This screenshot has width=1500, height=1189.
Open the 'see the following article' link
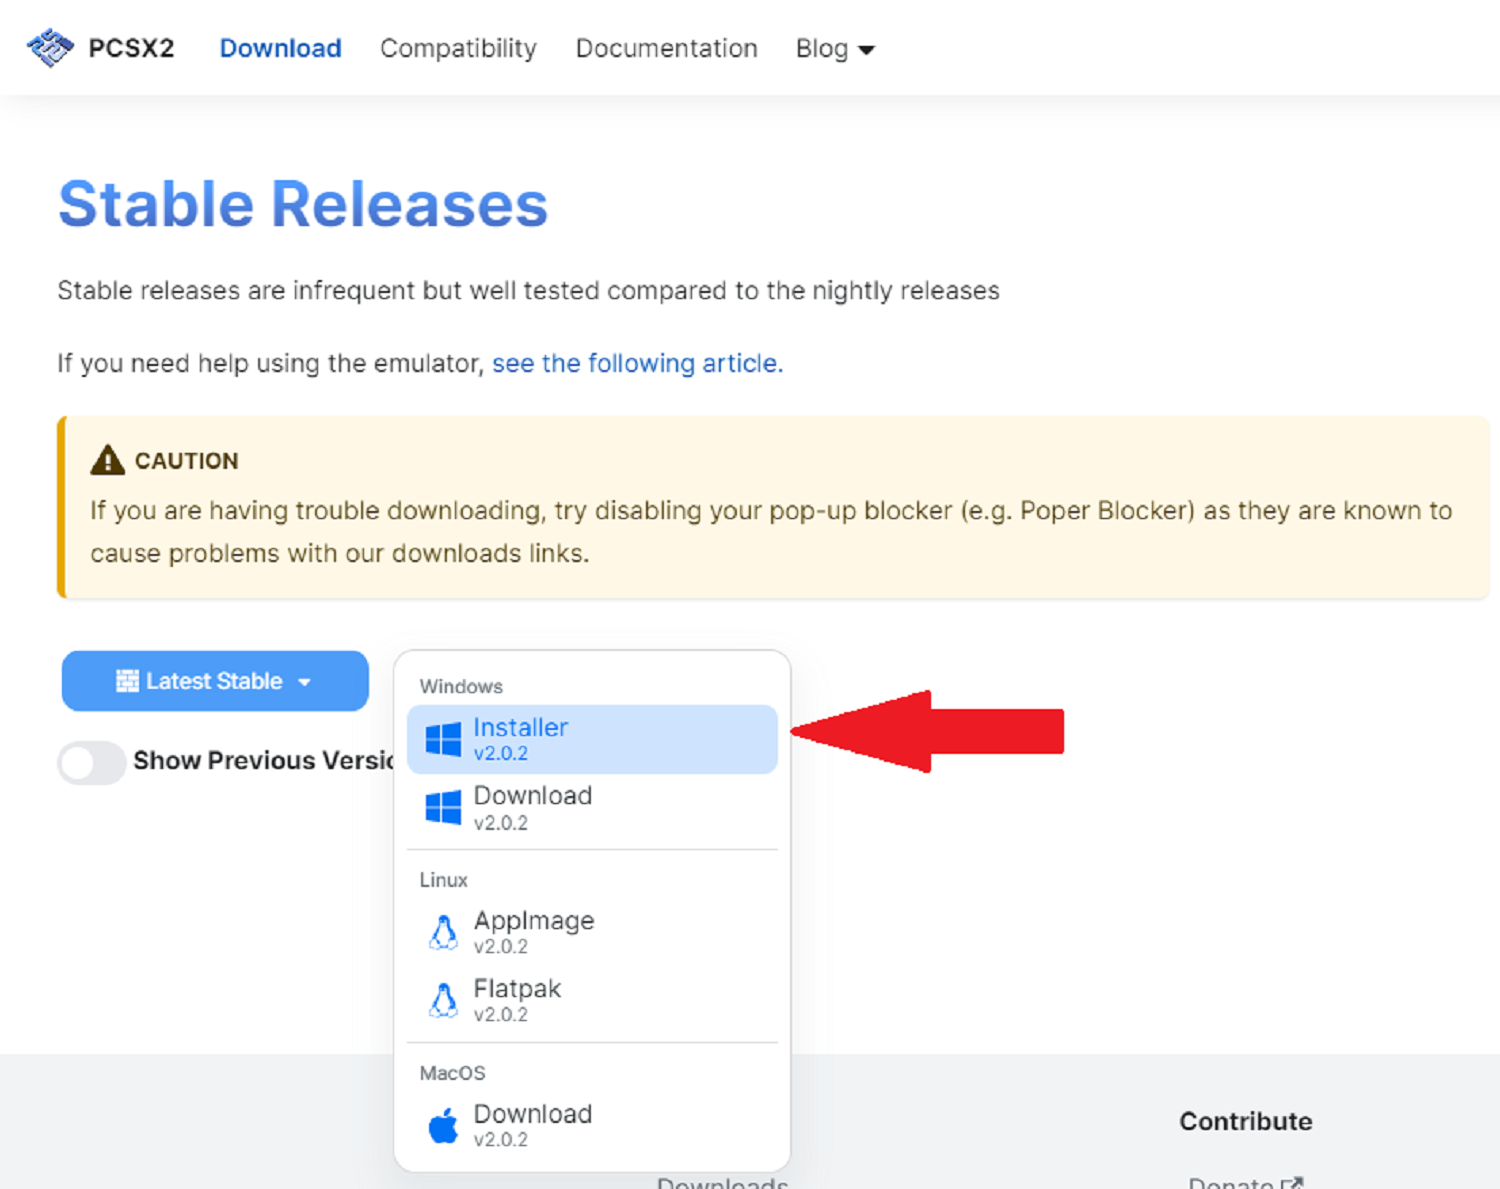[x=637, y=363]
